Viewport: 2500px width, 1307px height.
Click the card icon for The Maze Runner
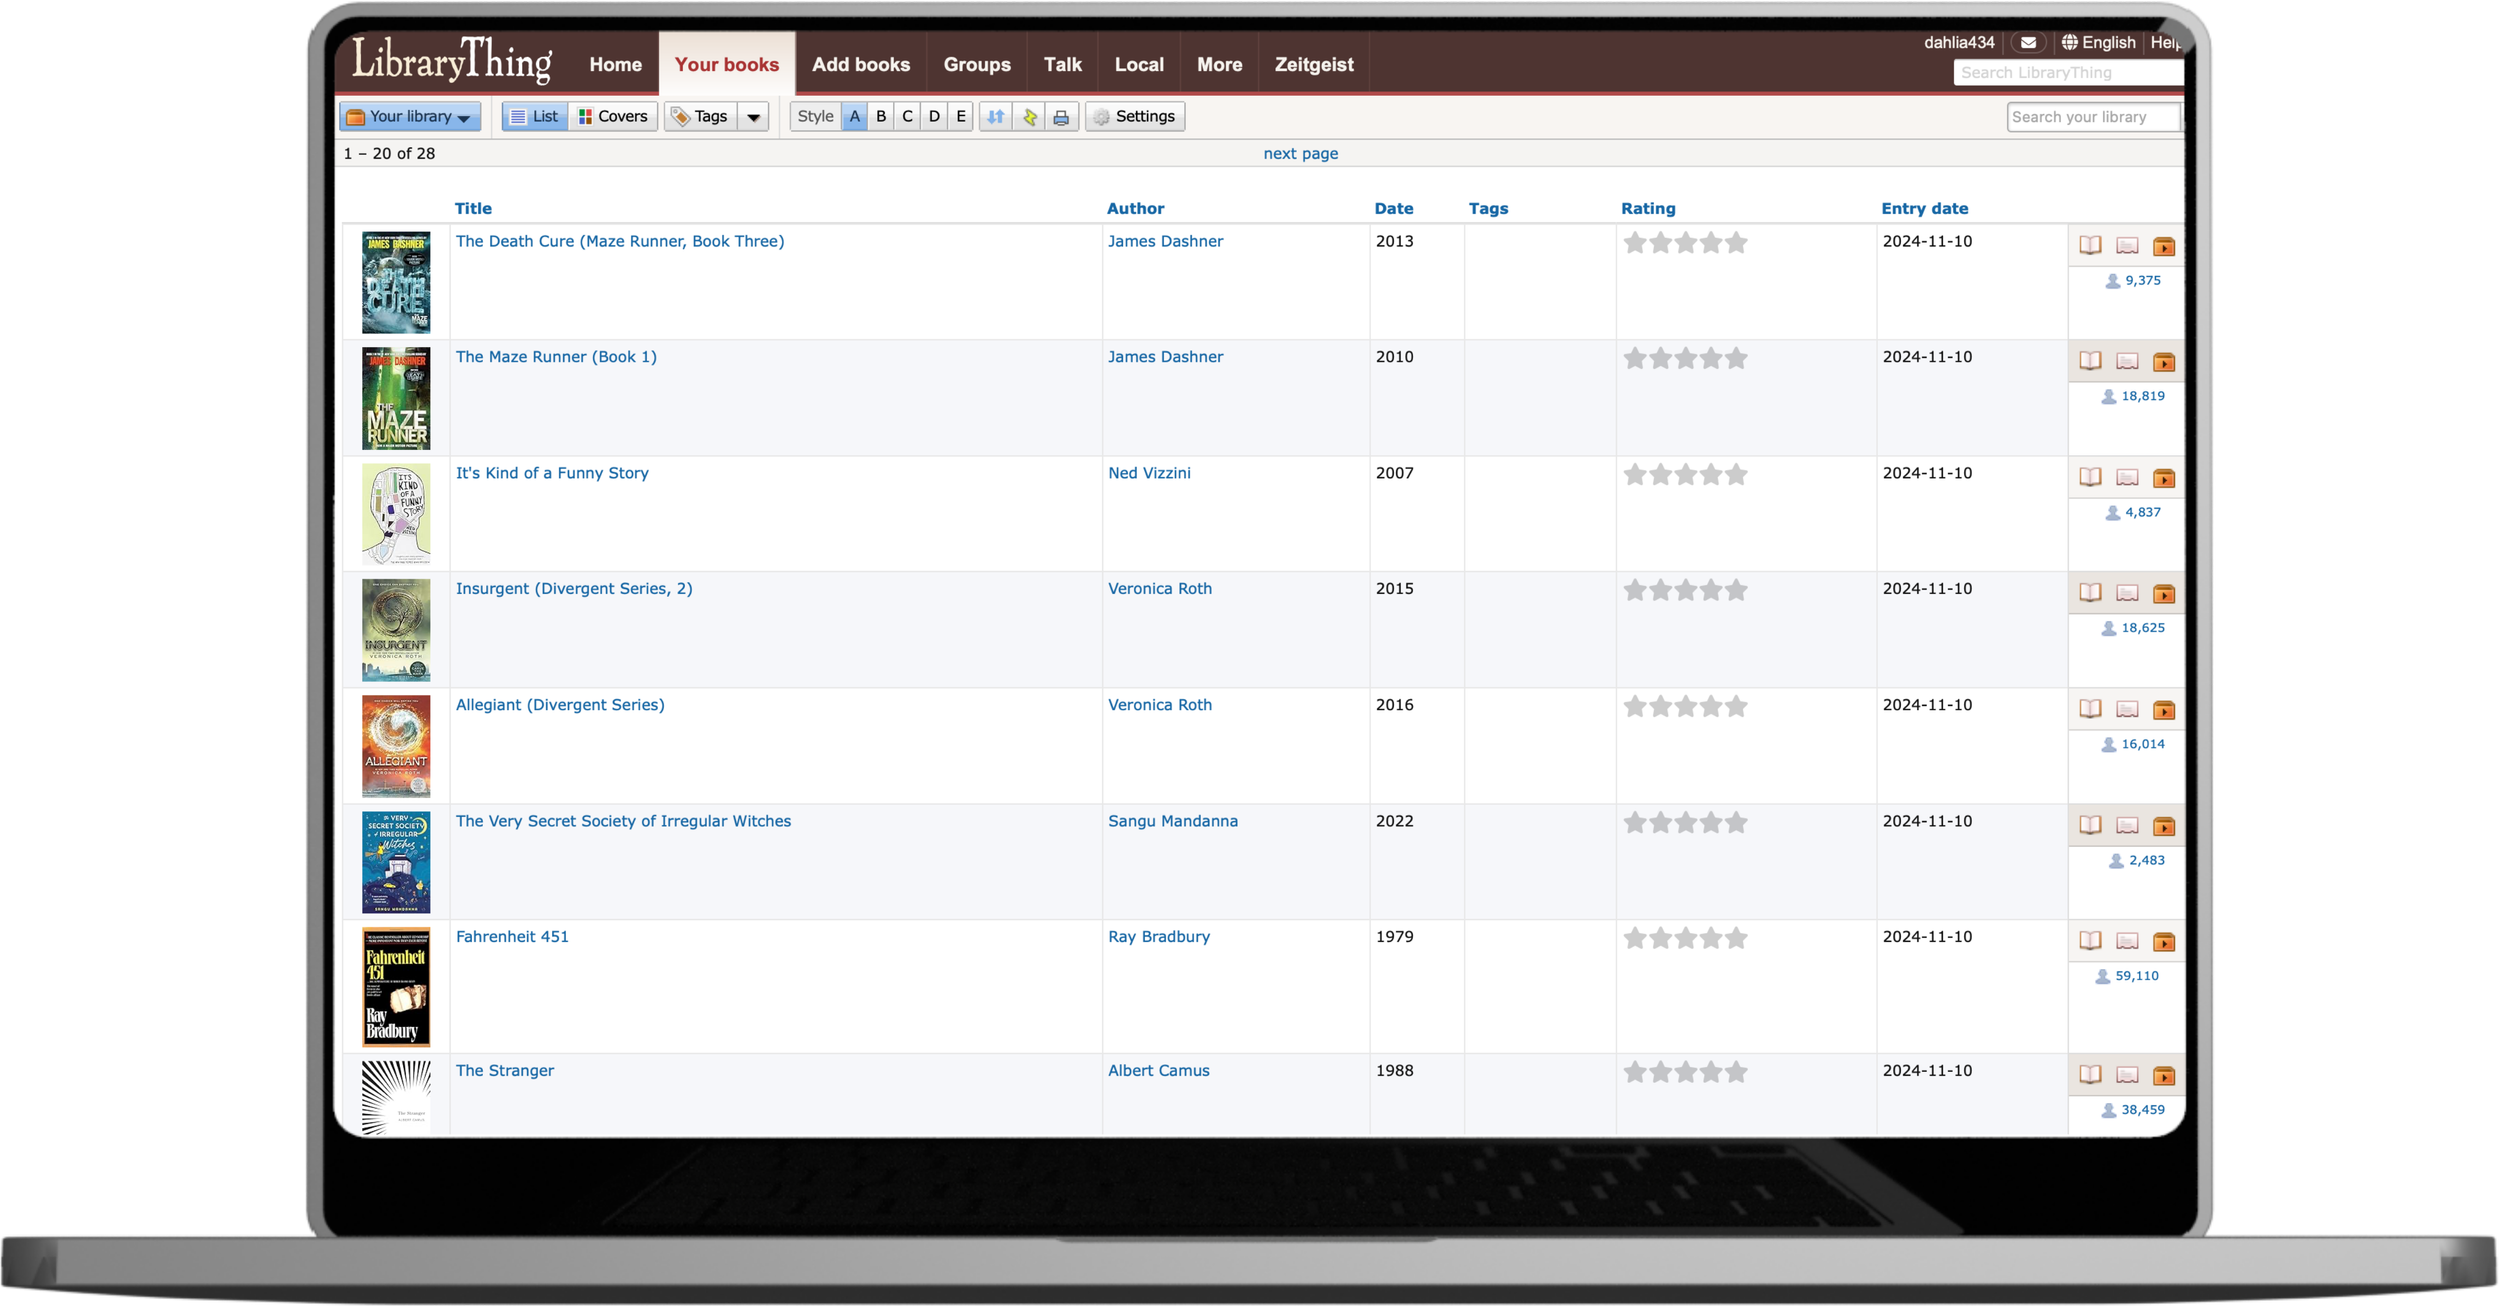click(x=2127, y=362)
